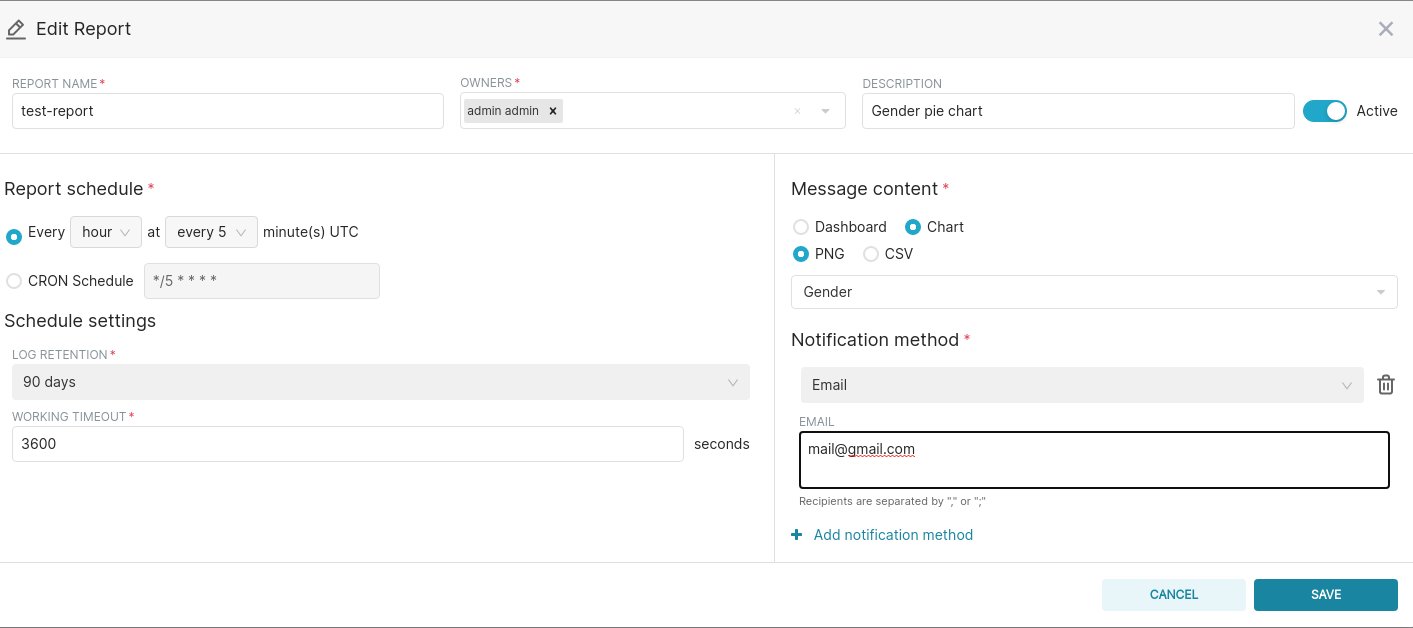Expand the Email notification method dropdown
1413x628 pixels.
(1082, 385)
